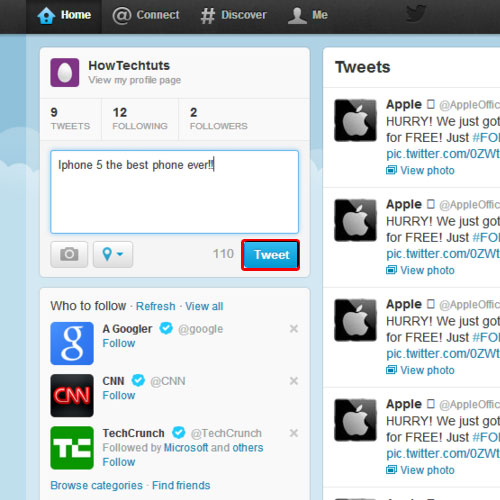Image resolution: width=500 pixels, height=500 pixels.
Task: Open the Microsoft link under TechCrunch
Action: 186,448
